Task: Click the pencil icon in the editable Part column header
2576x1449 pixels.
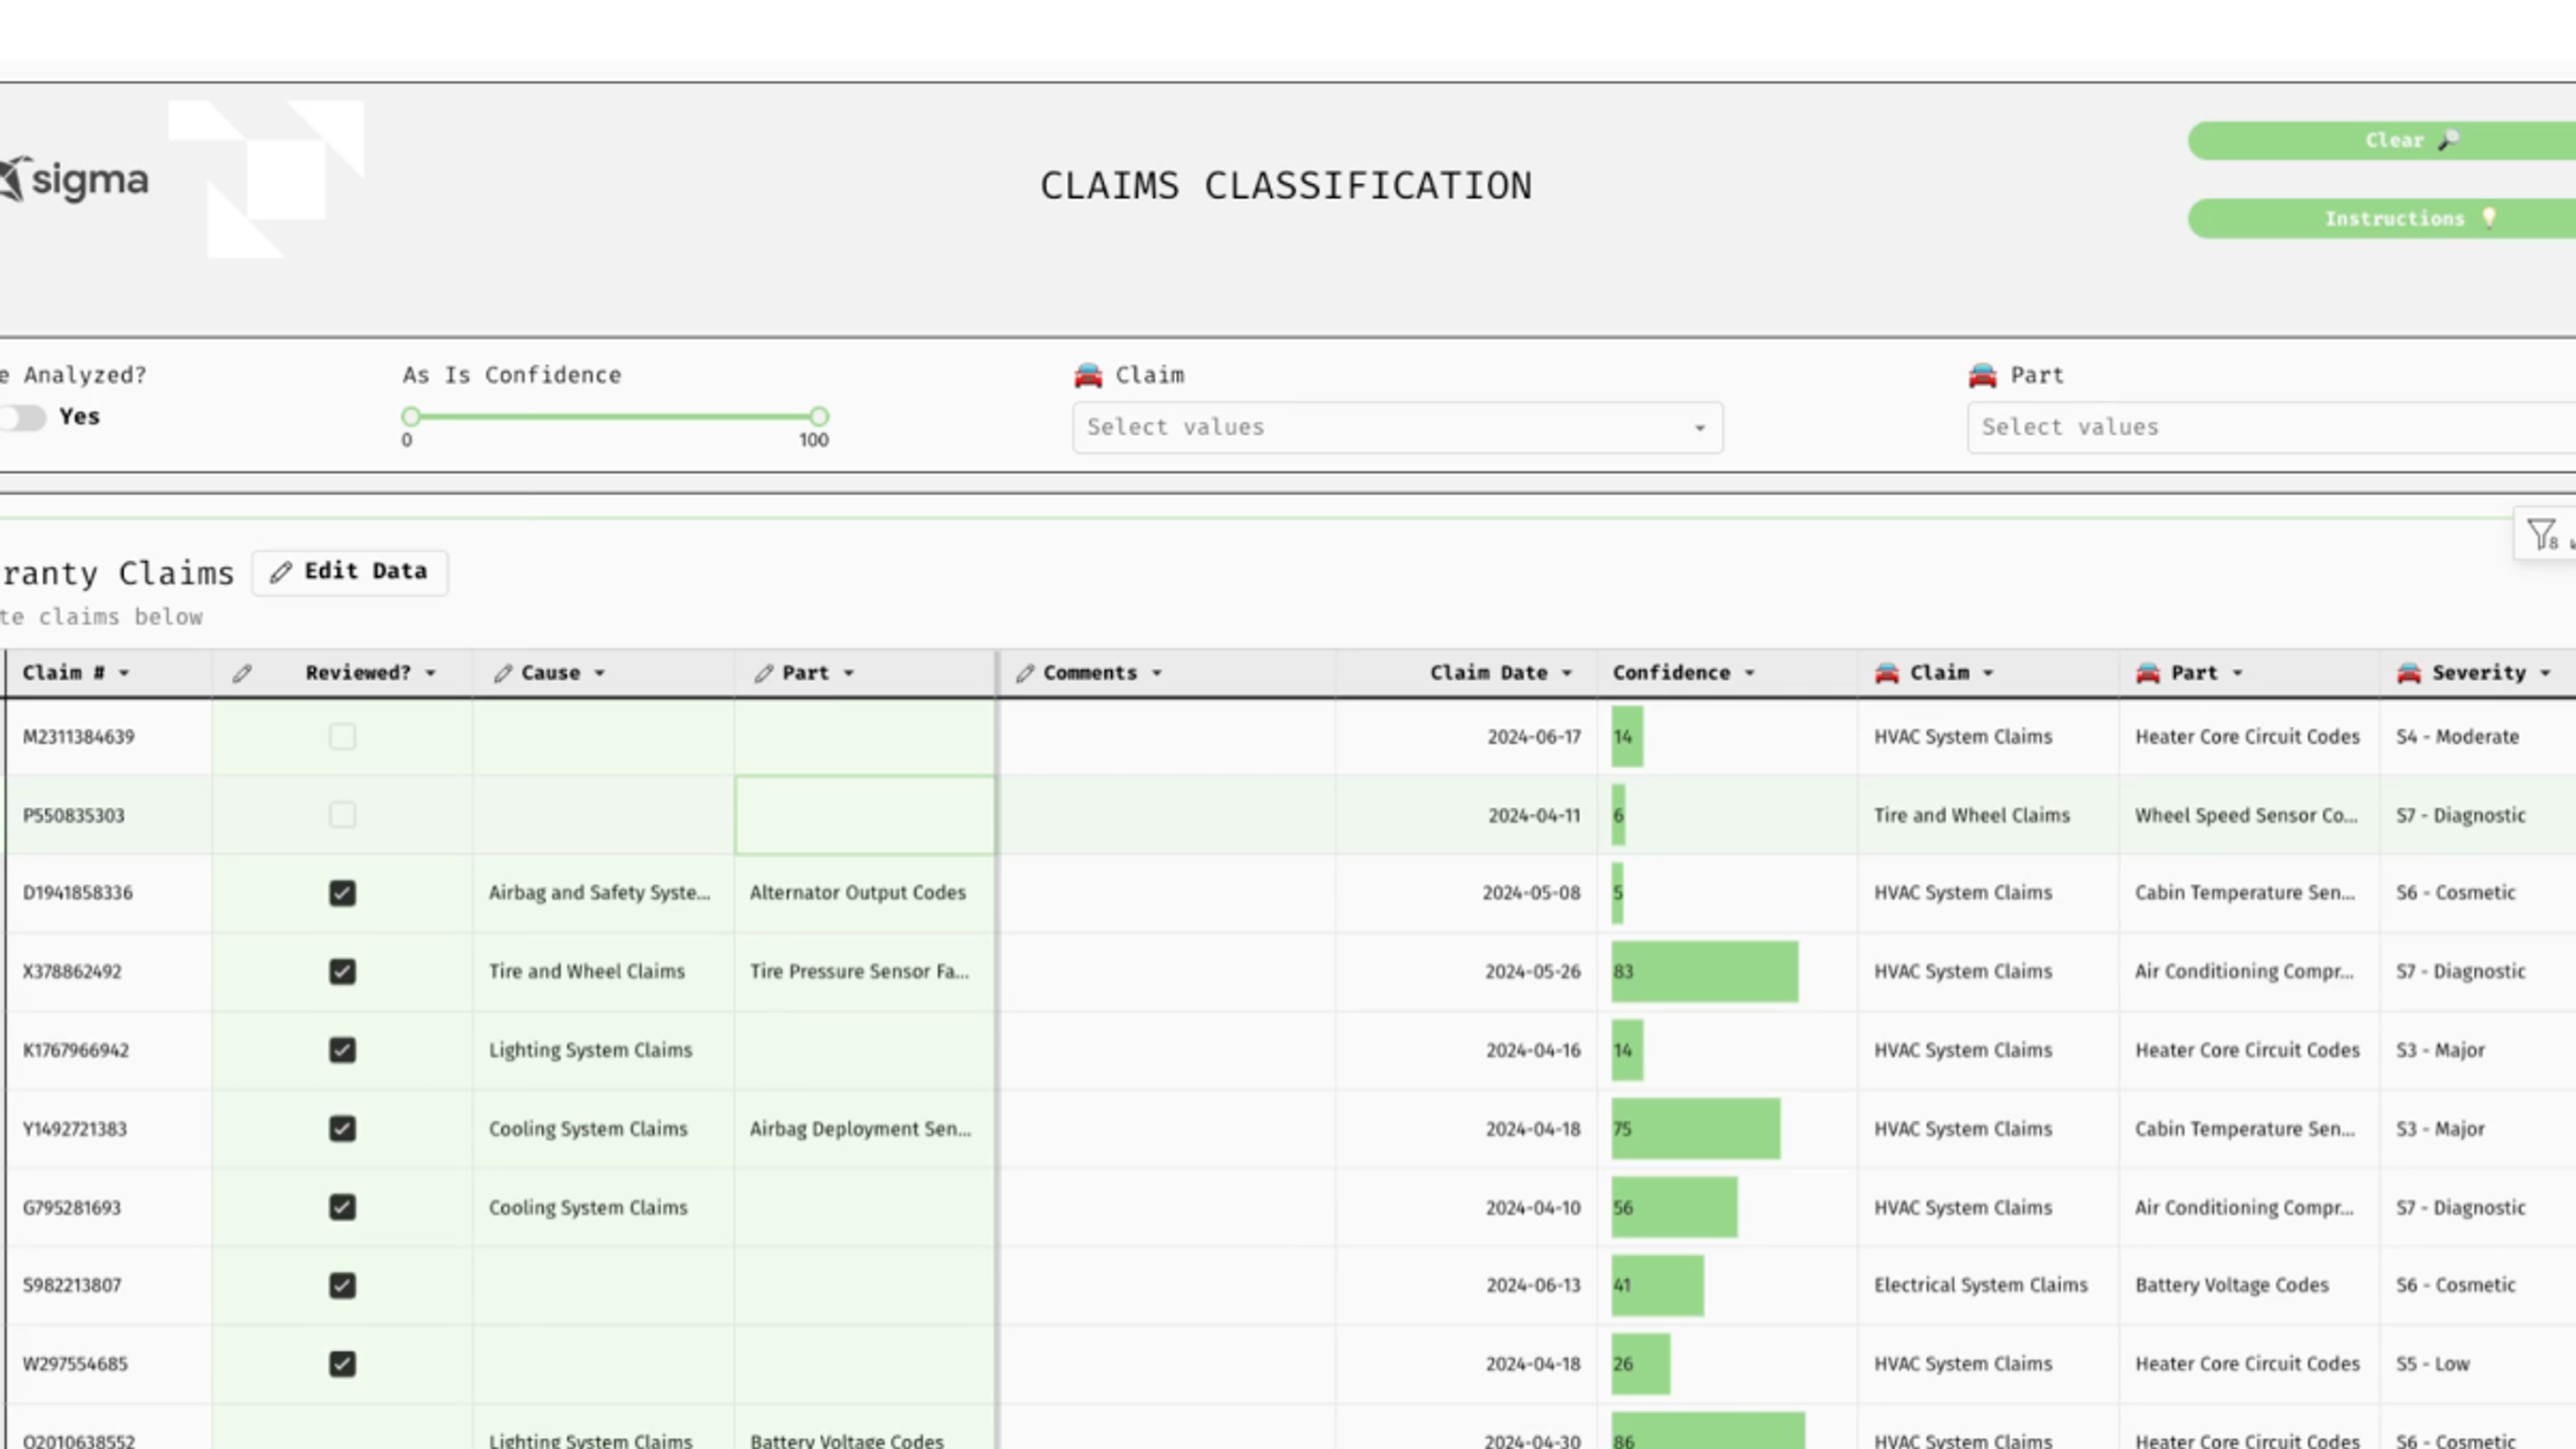Action: pyautogui.click(x=764, y=674)
